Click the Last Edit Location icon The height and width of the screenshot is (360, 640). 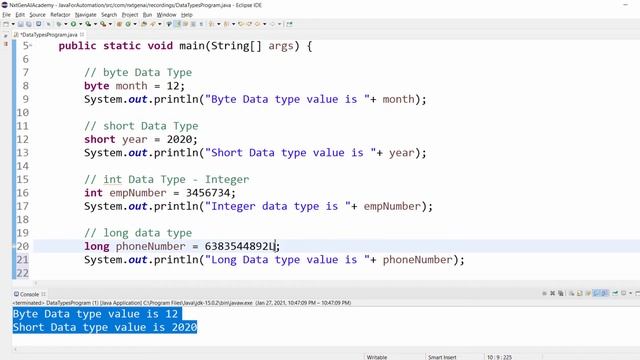[x=241, y=24]
